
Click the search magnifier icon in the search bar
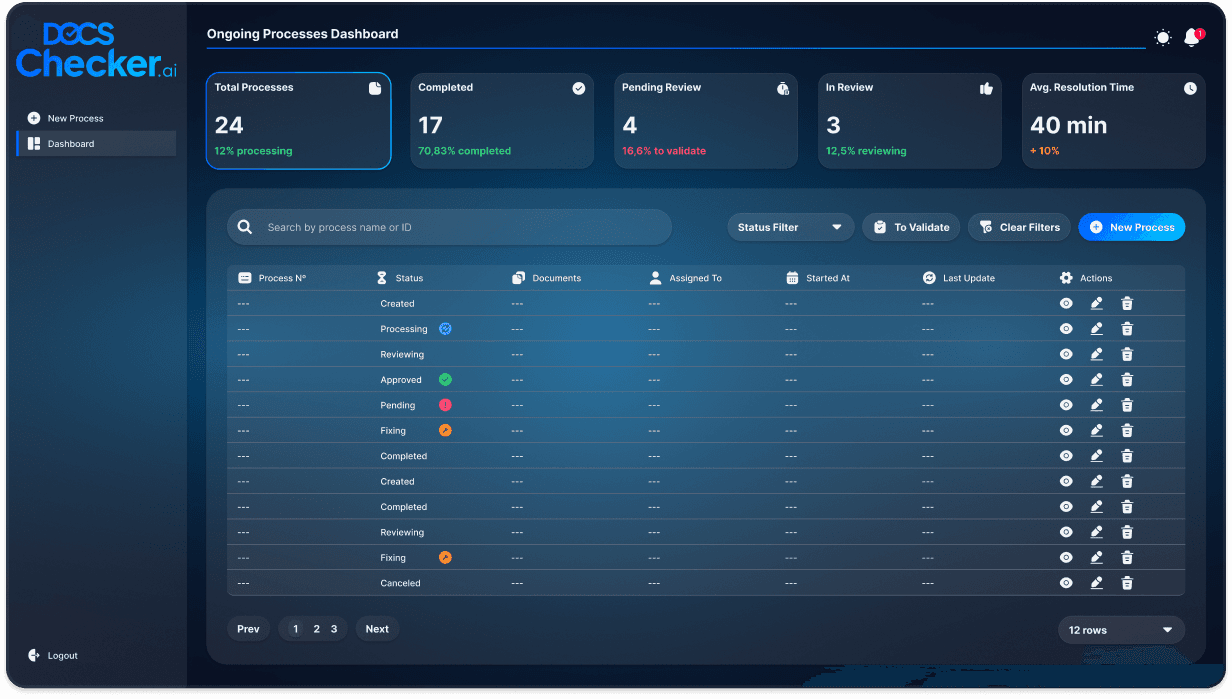pyautogui.click(x=245, y=227)
